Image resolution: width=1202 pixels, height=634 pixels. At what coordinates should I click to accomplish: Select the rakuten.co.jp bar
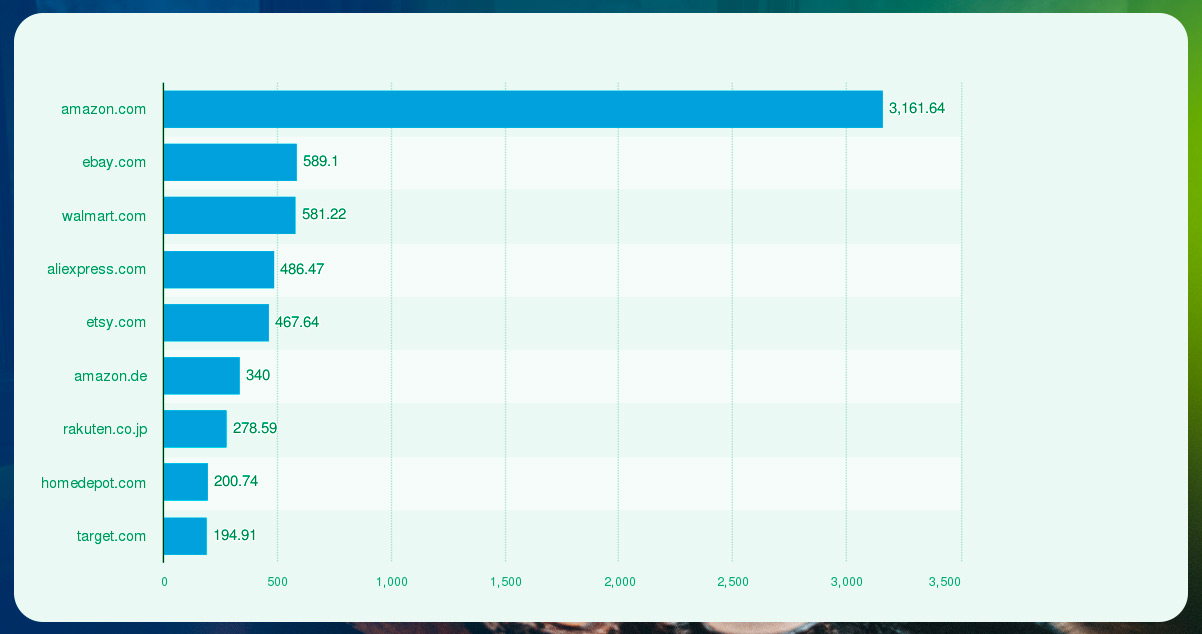point(195,429)
